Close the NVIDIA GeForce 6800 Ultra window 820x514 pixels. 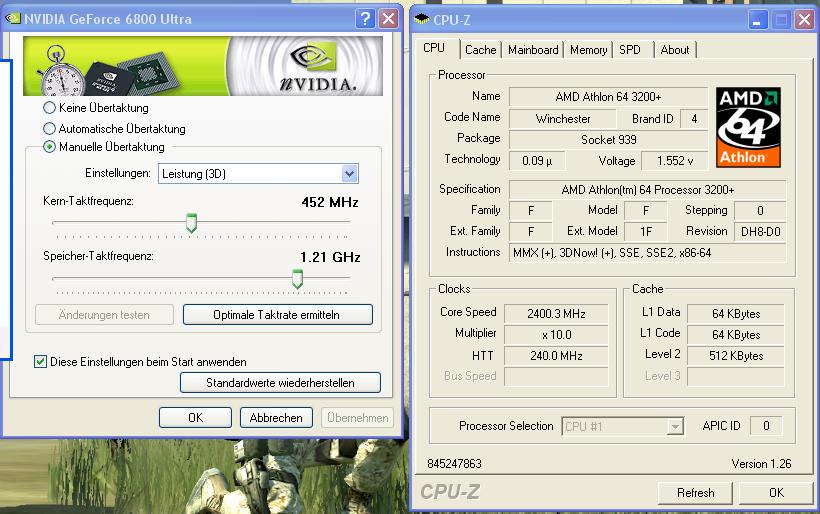point(389,19)
